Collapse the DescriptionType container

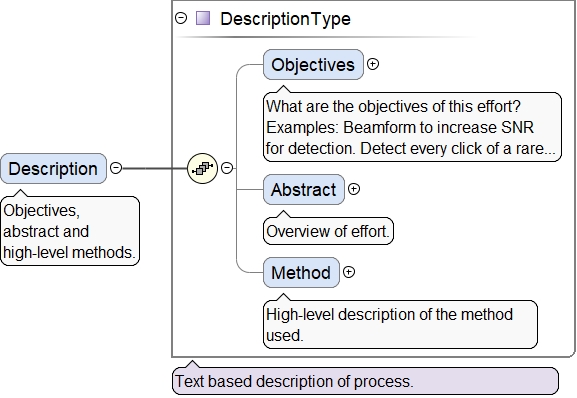coord(181,18)
